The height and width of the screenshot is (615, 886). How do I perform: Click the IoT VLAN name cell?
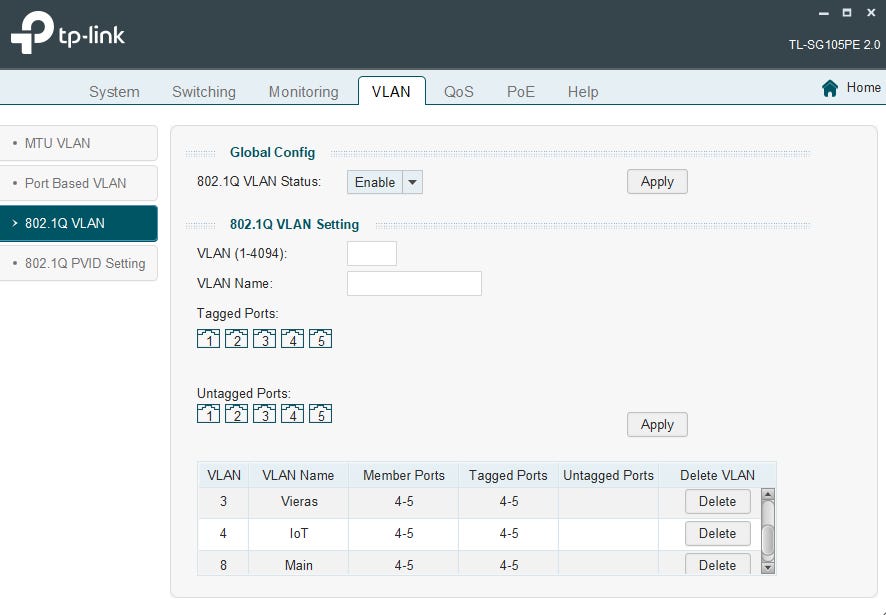click(299, 533)
